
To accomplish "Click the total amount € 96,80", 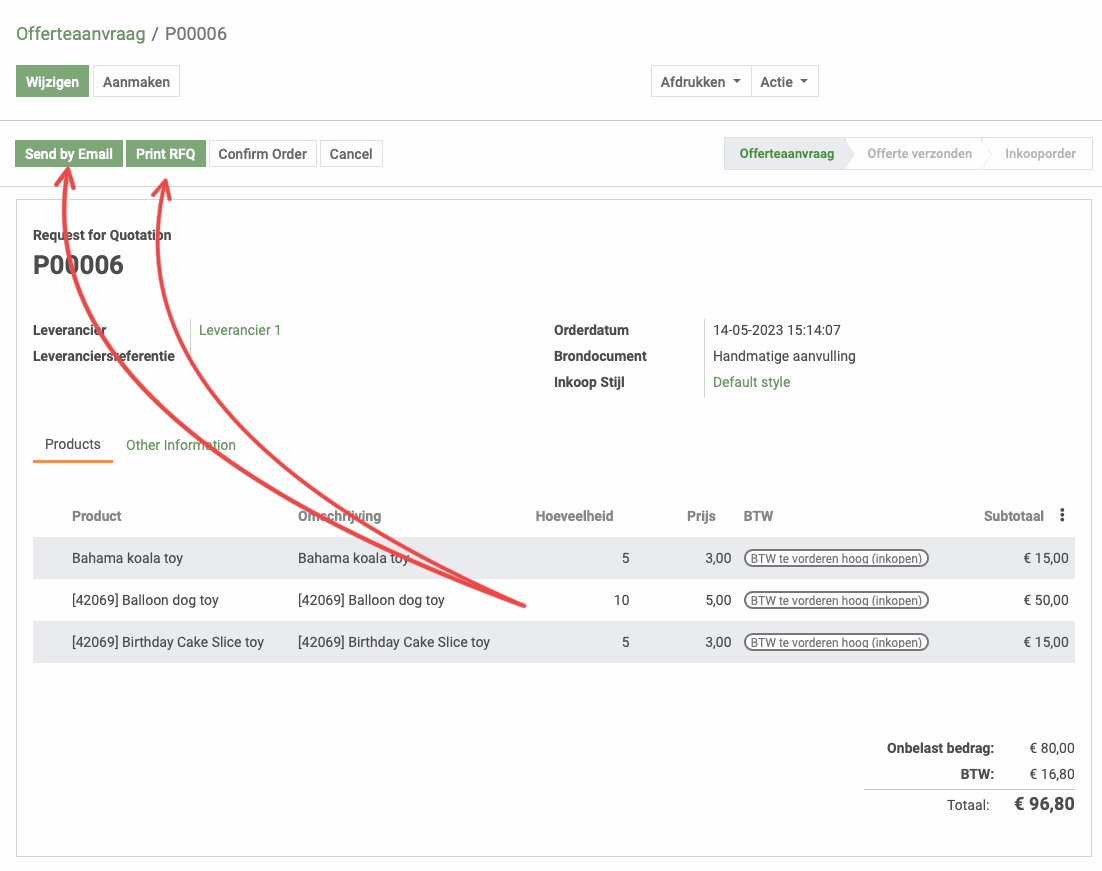I will (1044, 804).
